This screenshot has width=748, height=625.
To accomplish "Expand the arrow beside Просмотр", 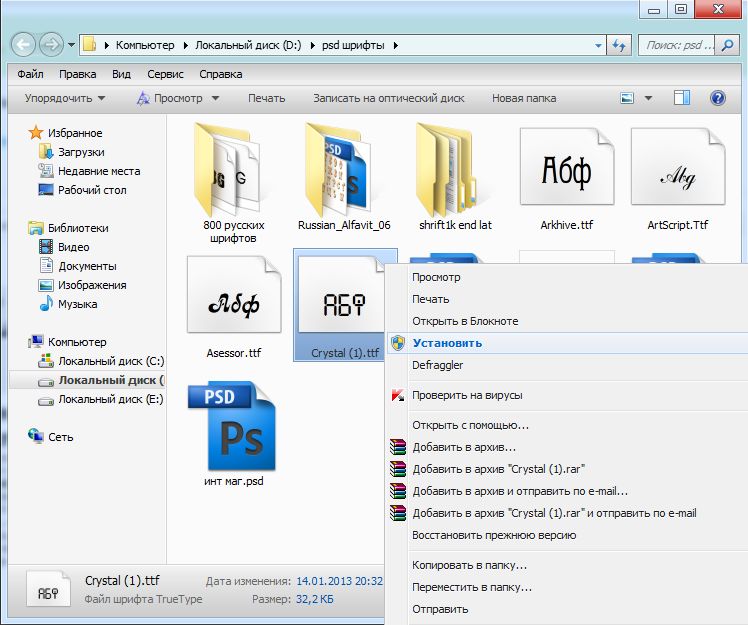I will [x=215, y=98].
